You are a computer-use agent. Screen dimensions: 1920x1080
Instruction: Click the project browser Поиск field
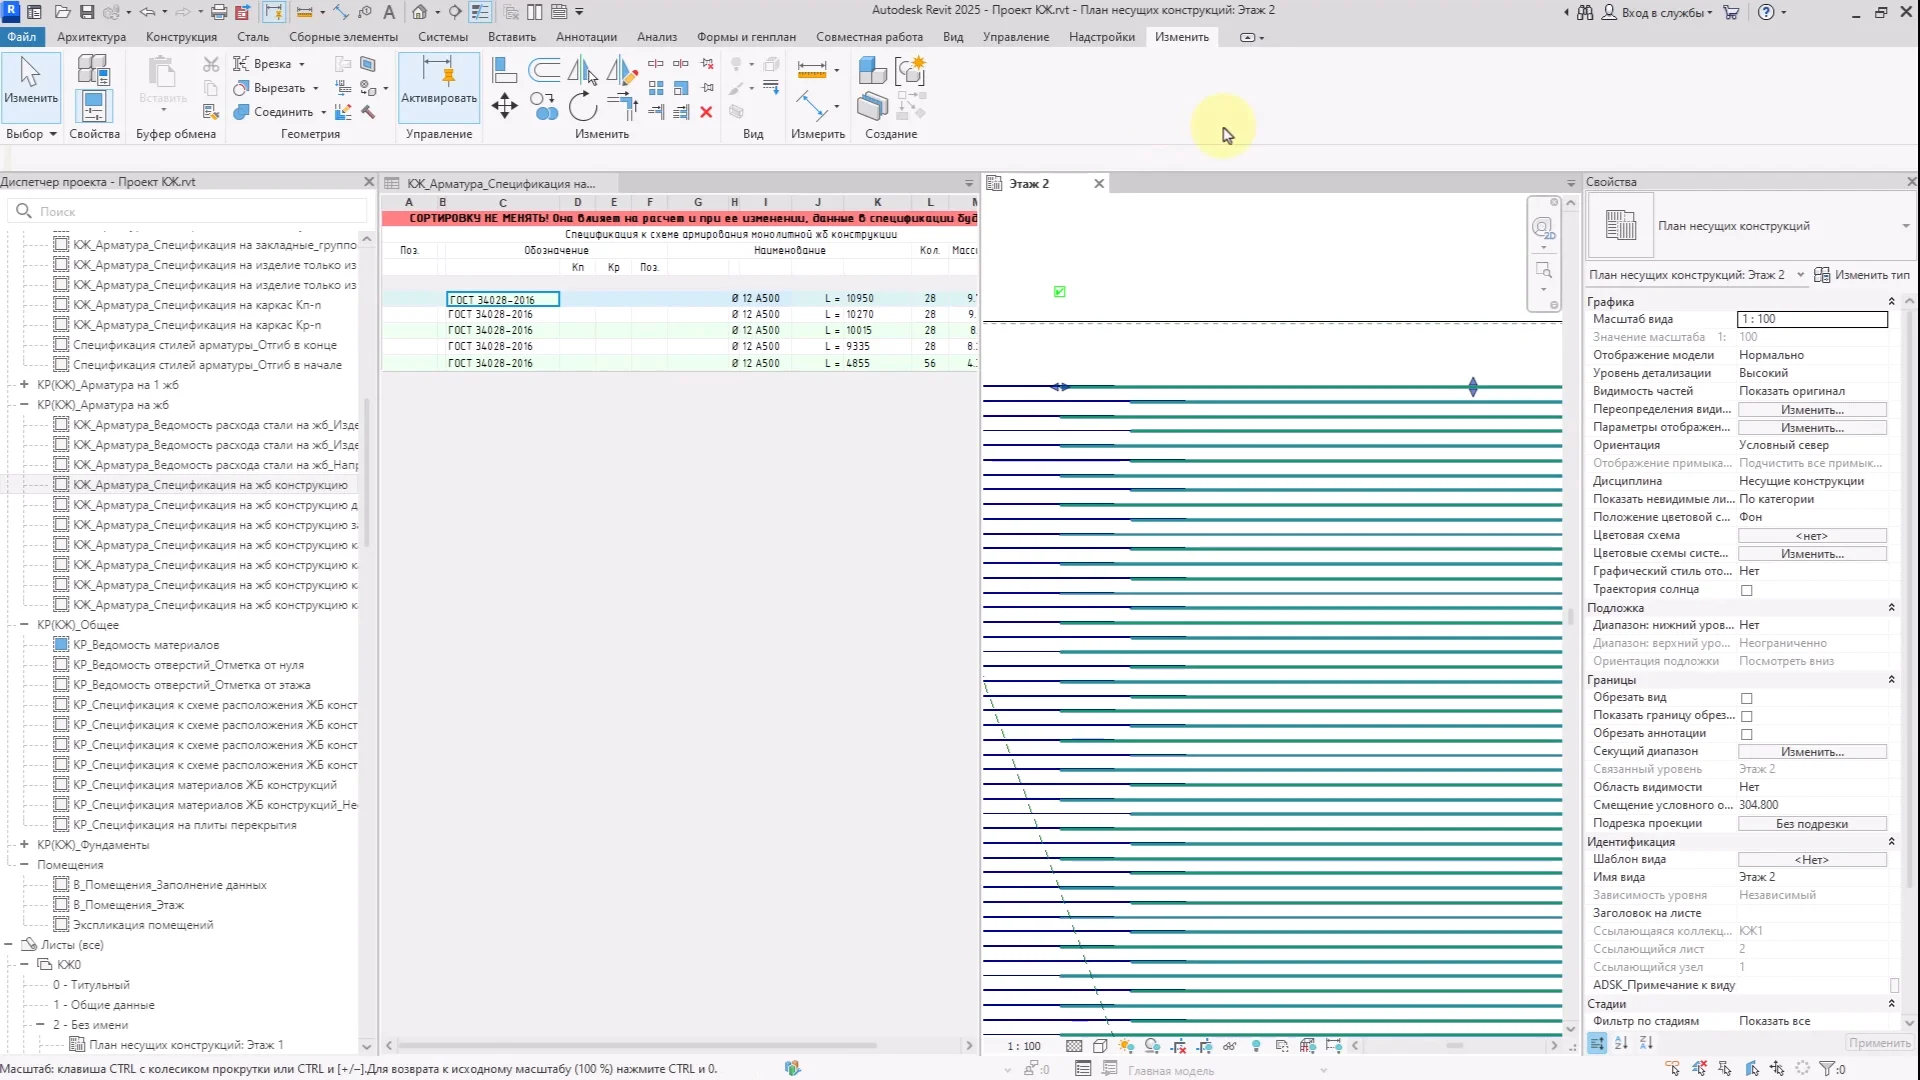coord(190,212)
